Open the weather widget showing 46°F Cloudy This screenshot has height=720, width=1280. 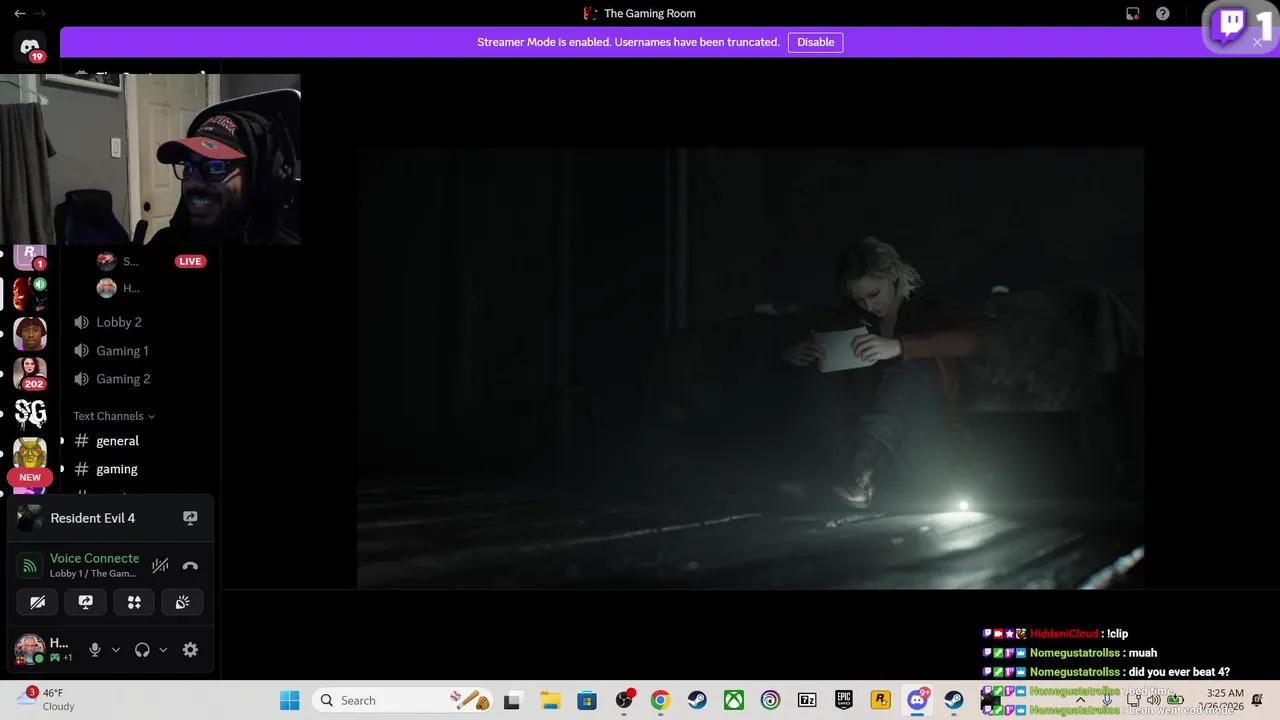[x=46, y=699]
